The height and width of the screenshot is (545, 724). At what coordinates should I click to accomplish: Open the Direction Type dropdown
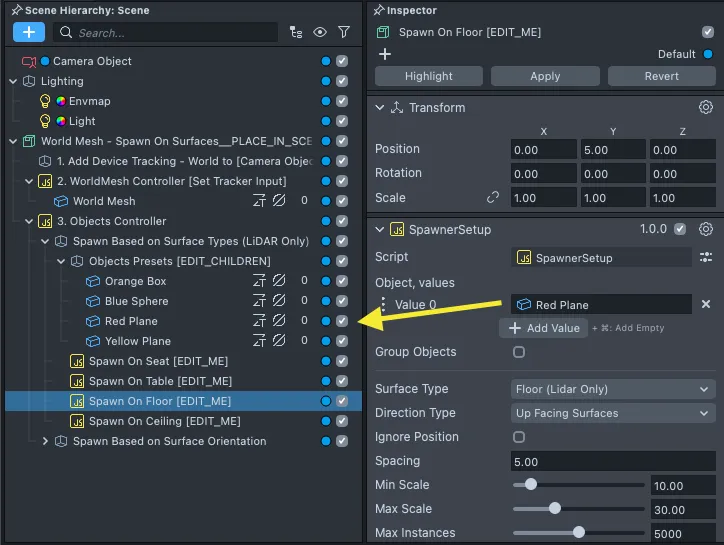pyautogui.click(x=612, y=413)
